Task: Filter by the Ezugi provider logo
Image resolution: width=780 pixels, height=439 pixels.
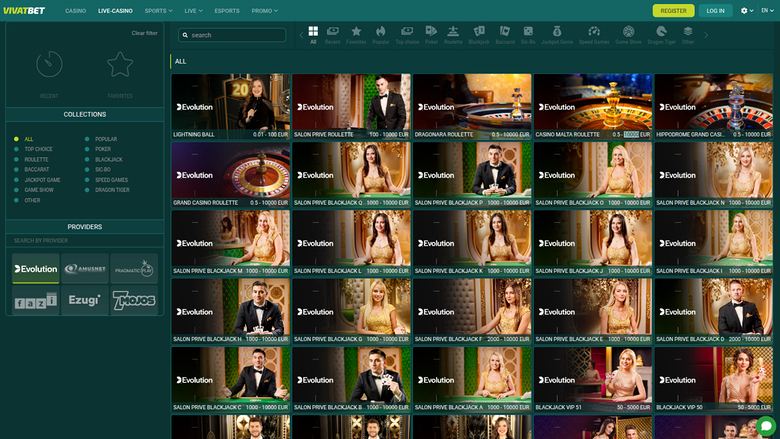Action: (x=84, y=300)
